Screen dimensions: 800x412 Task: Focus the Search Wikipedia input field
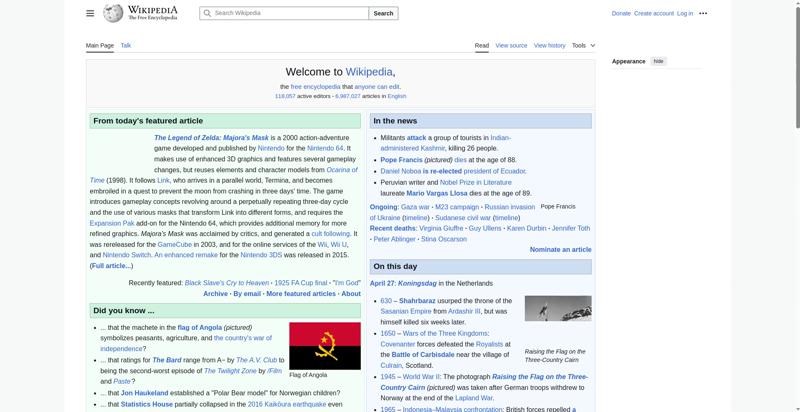pos(284,13)
